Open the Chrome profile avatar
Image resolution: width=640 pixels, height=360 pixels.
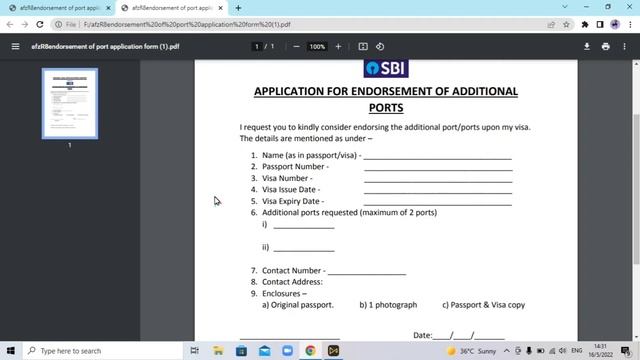[615, 24]
